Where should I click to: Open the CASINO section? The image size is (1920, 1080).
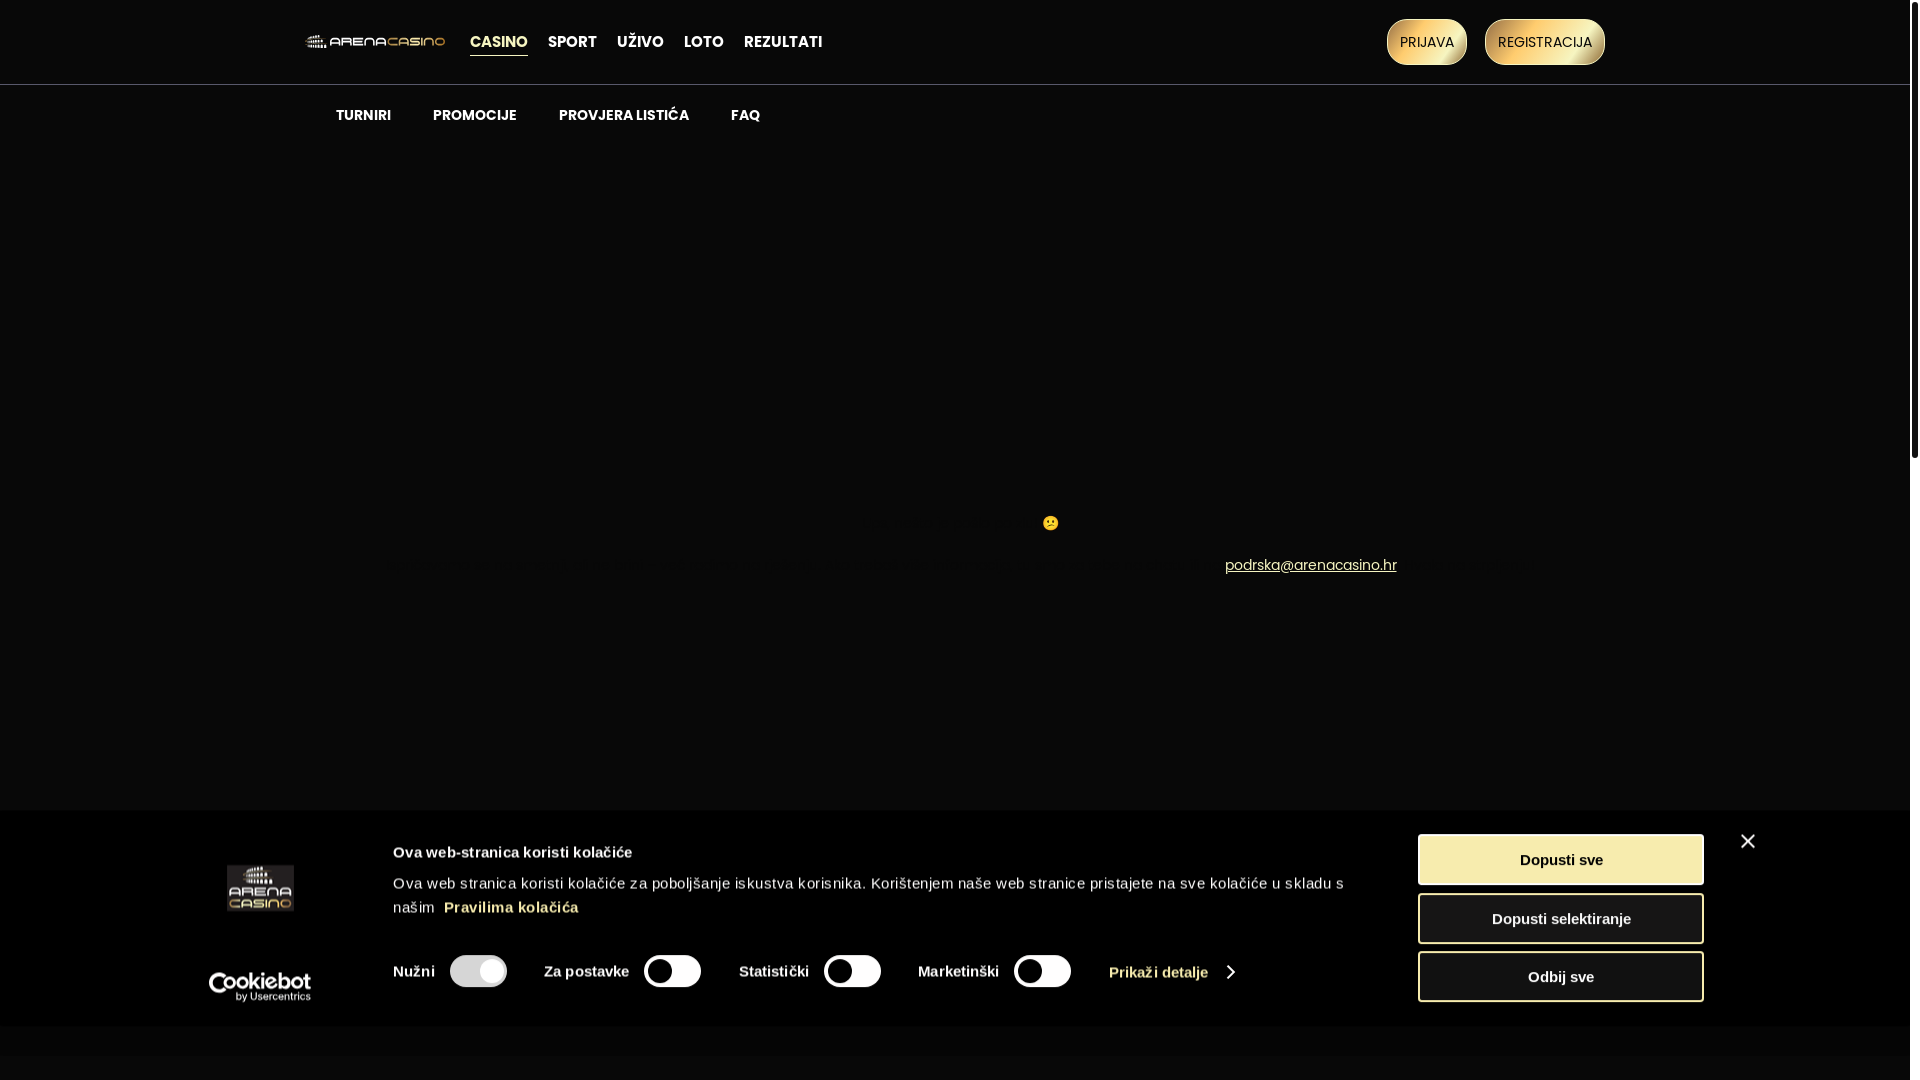click(x=498, y=42)
